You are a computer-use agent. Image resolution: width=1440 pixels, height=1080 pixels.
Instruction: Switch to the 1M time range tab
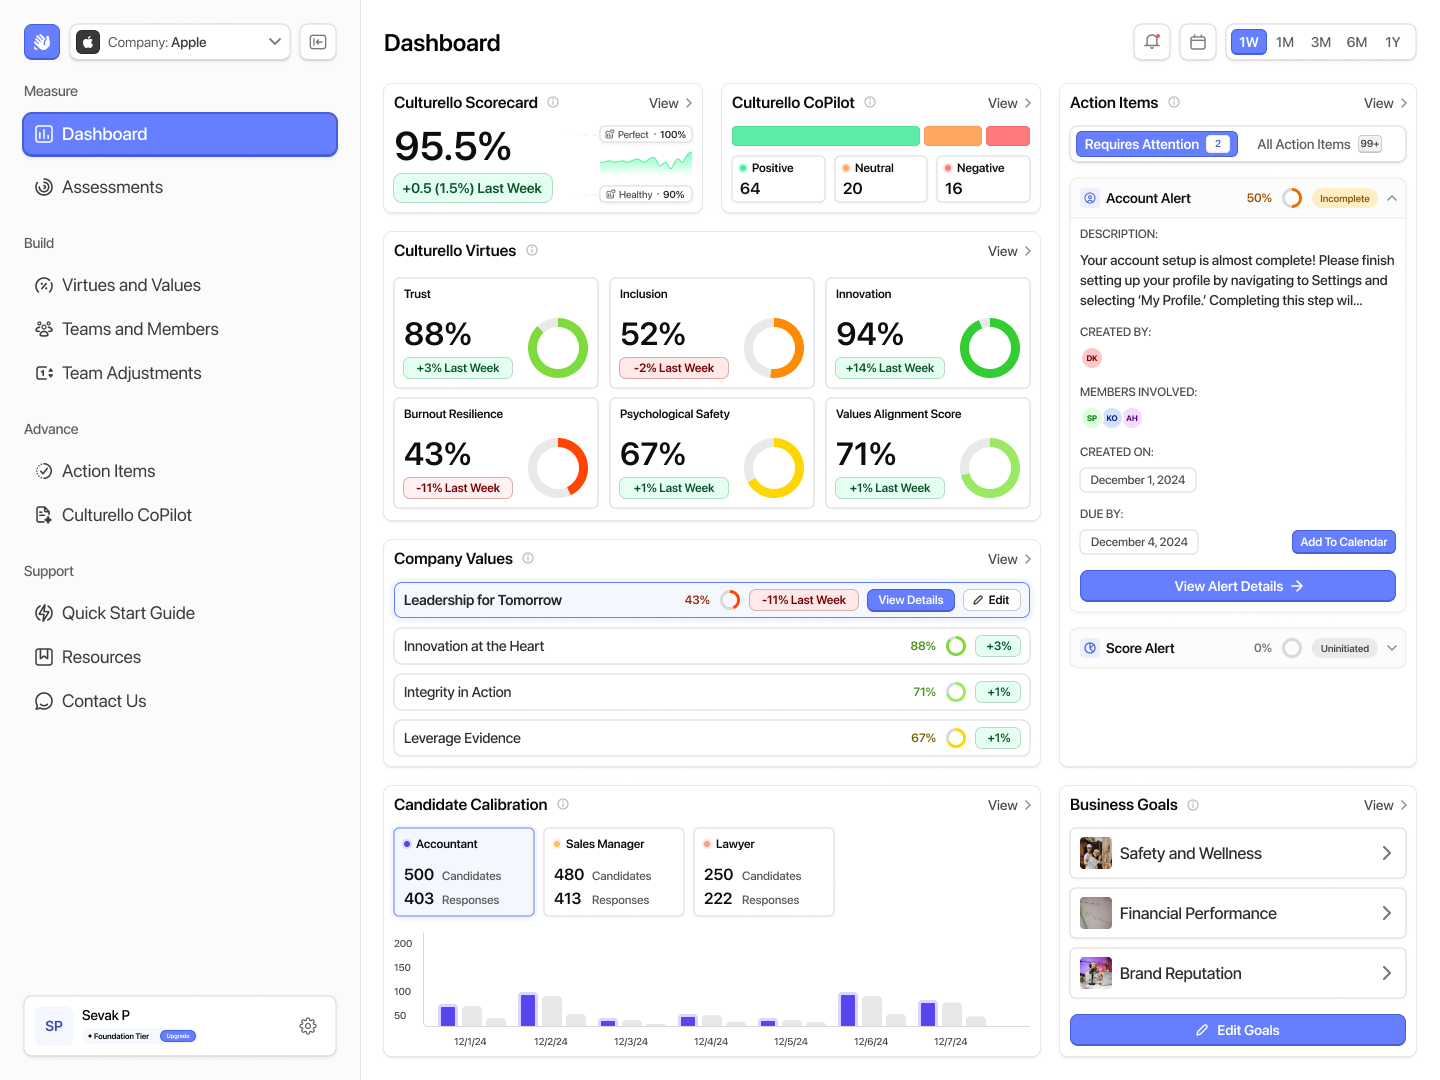[1284, 42]
